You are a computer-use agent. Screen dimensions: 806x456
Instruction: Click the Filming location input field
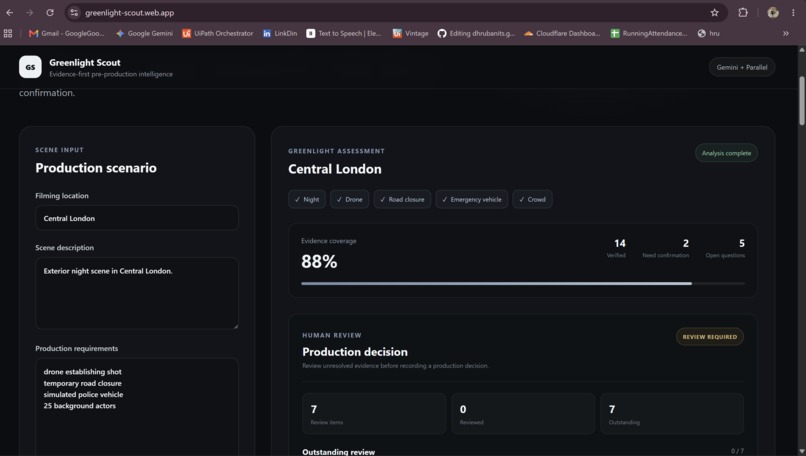pyautogui.click(x=137, y=218)
